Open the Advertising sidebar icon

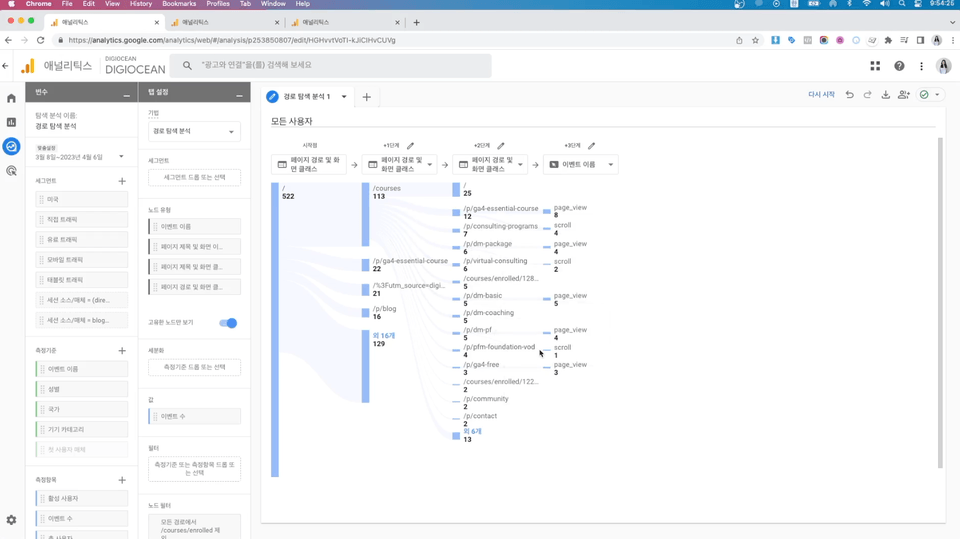(11, 171)
